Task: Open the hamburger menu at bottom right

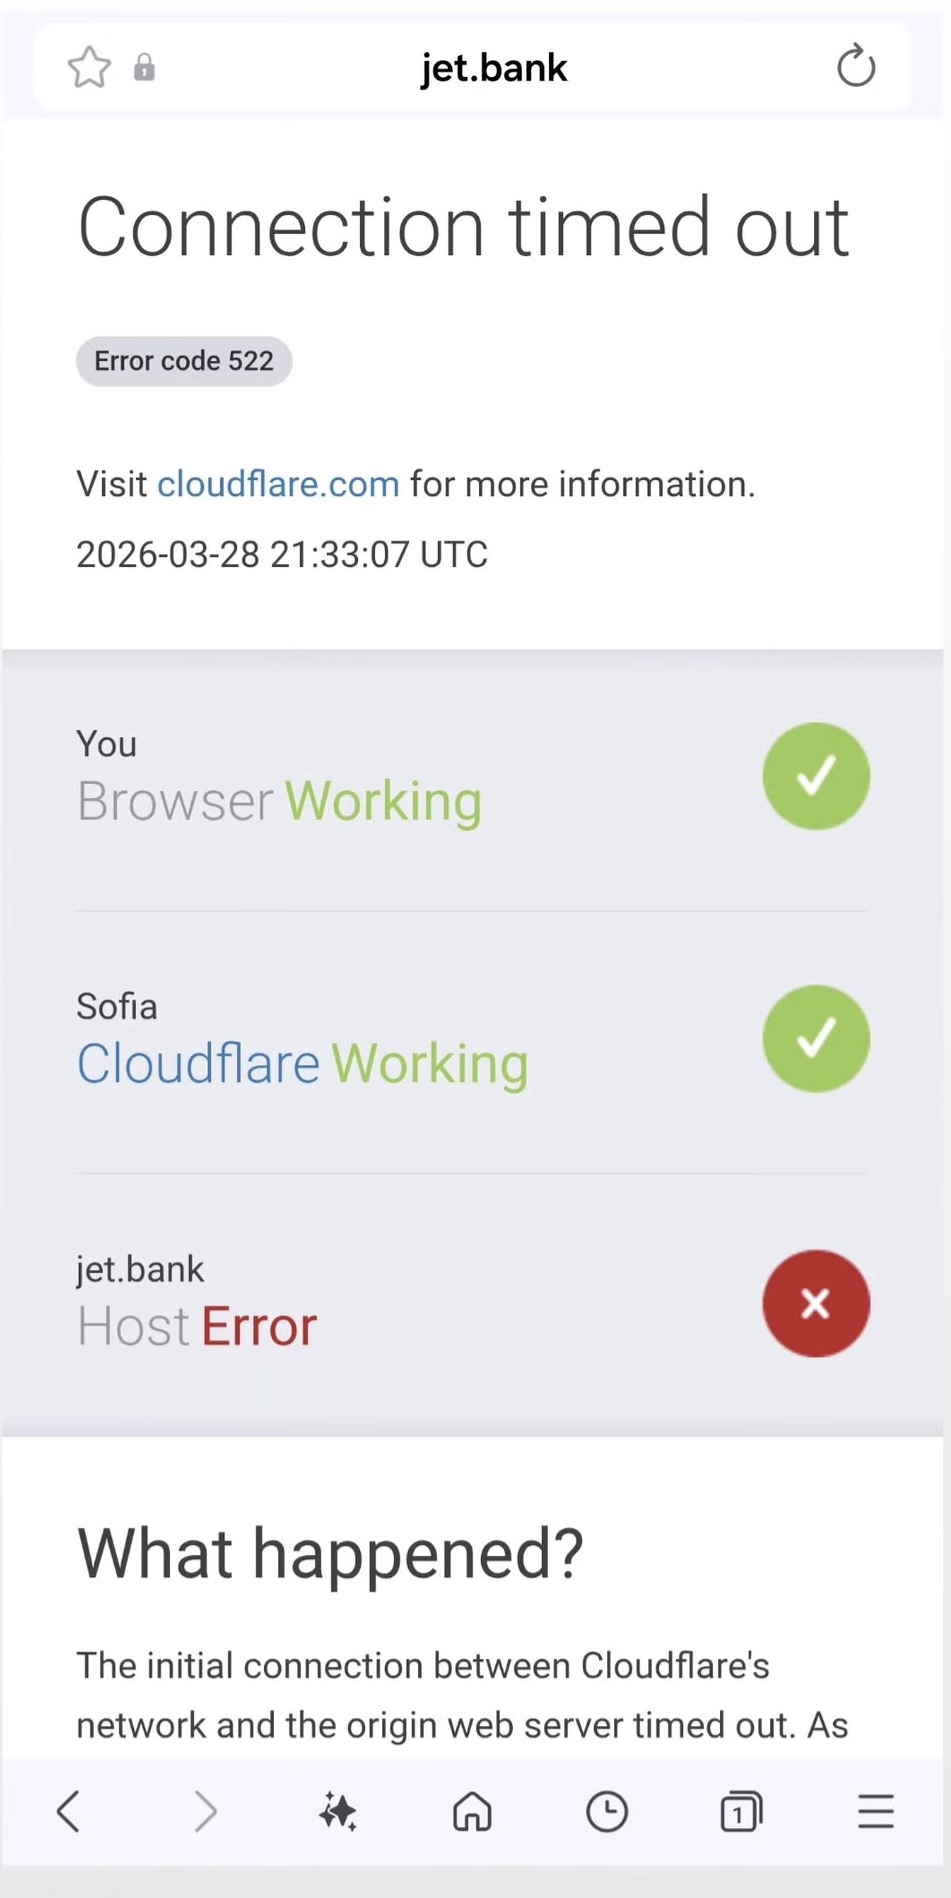Action: point(875,1812)
